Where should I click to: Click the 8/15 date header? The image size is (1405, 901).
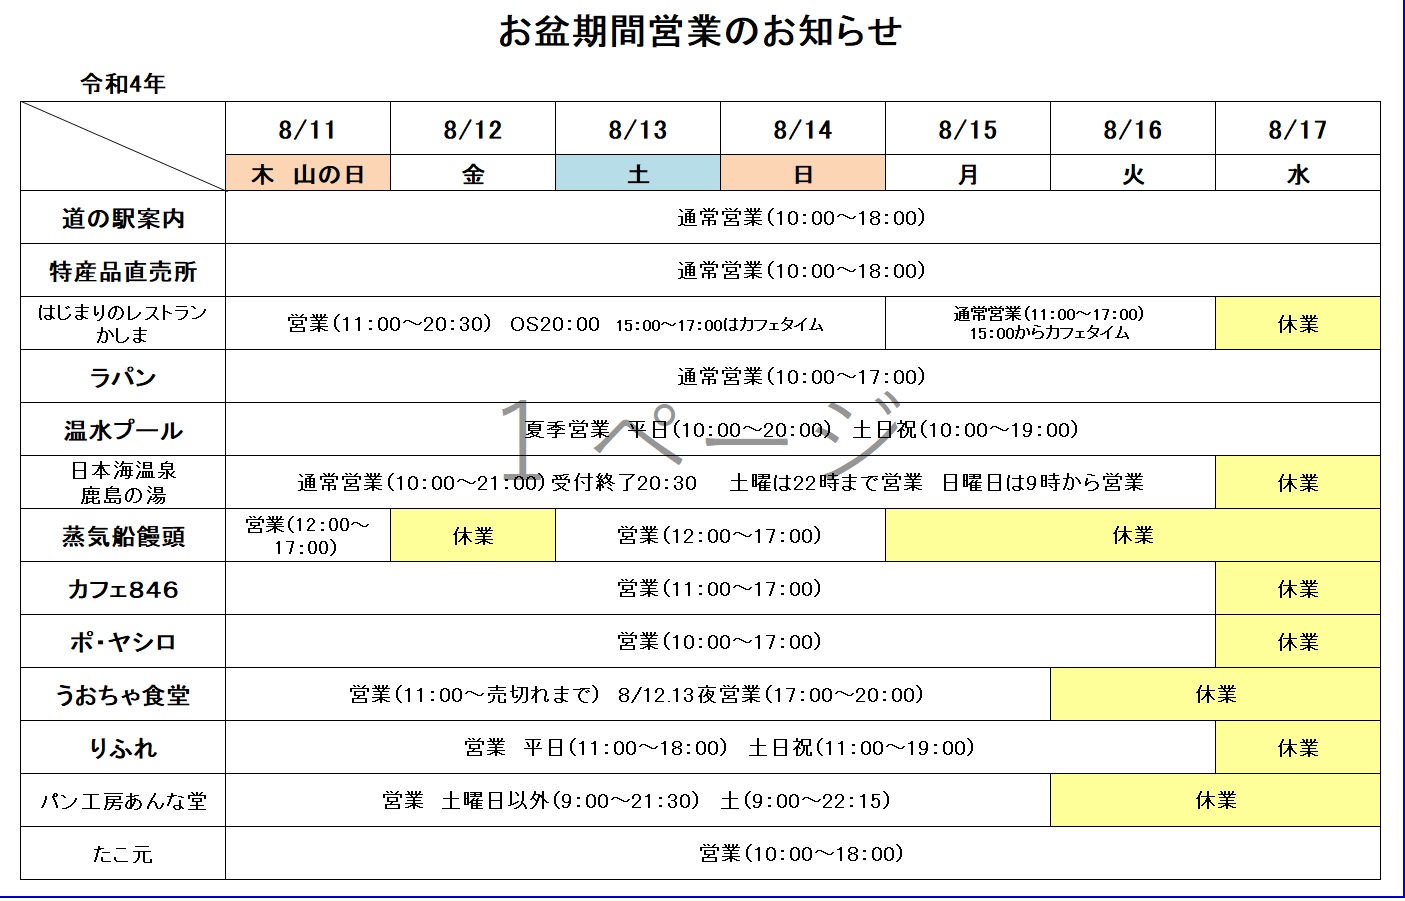tap(968, 129)
